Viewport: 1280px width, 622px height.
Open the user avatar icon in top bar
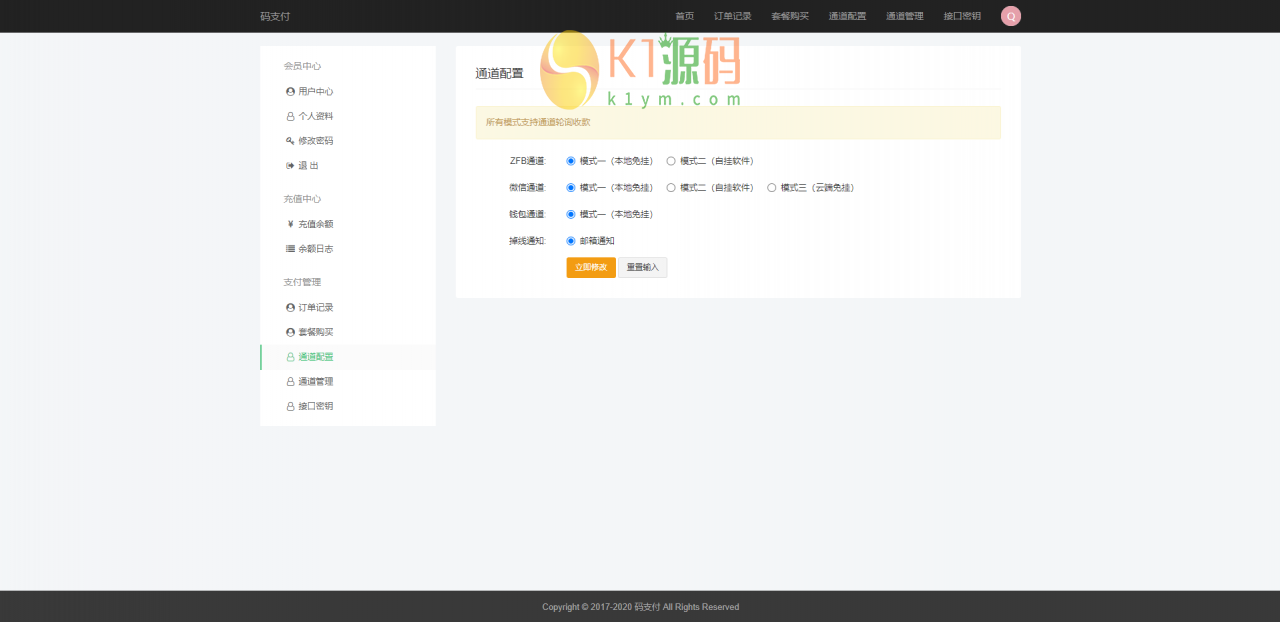[x=1010, y=16]
